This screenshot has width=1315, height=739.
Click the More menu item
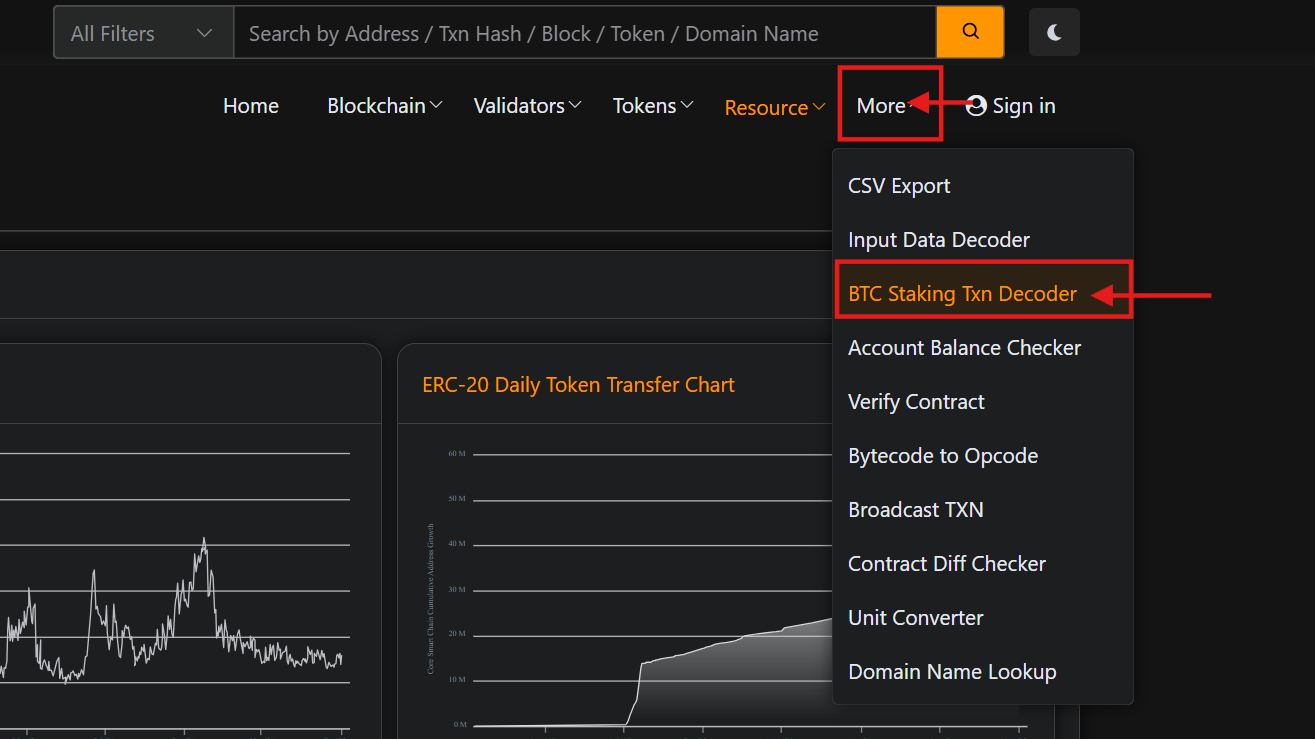click(881, 106)
